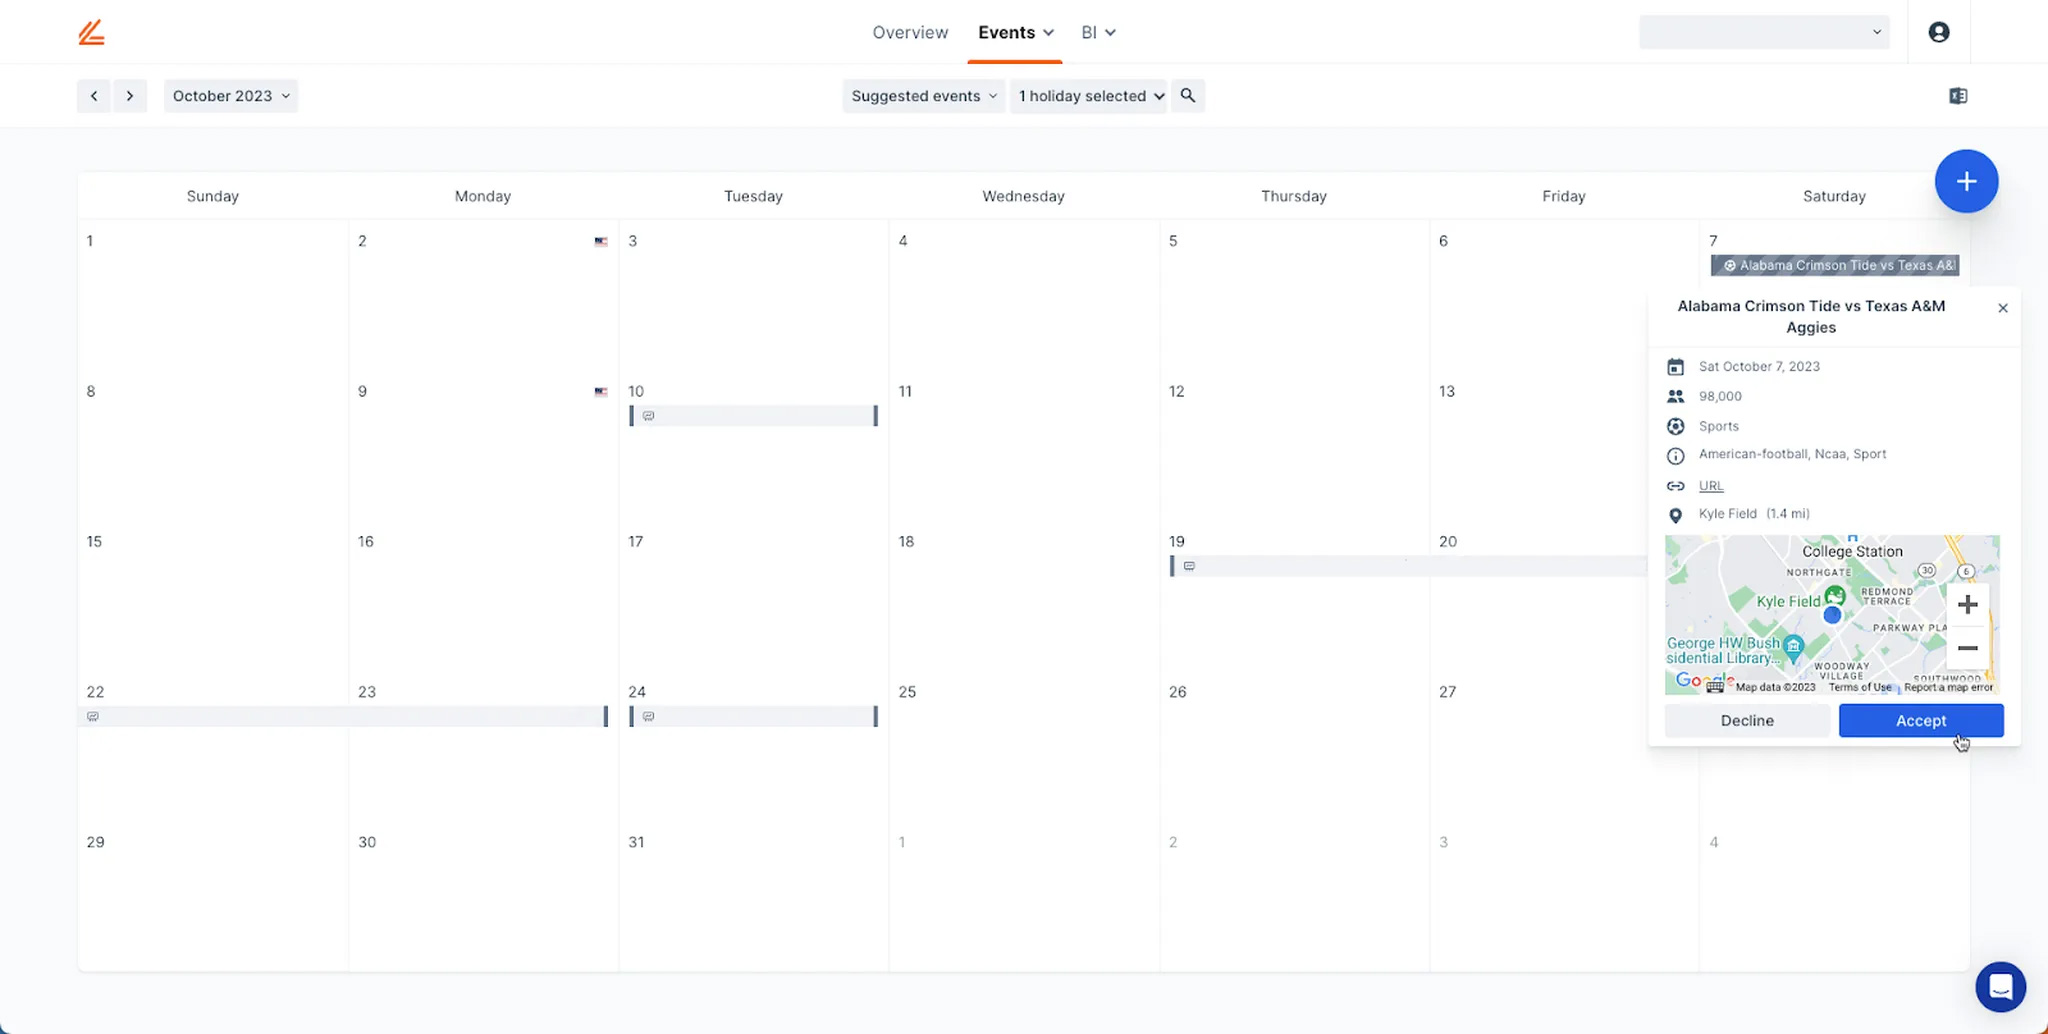Go to the previous month with the left arrow
The height and width of the screenshot is (1034, 2048).
[94, 95]
